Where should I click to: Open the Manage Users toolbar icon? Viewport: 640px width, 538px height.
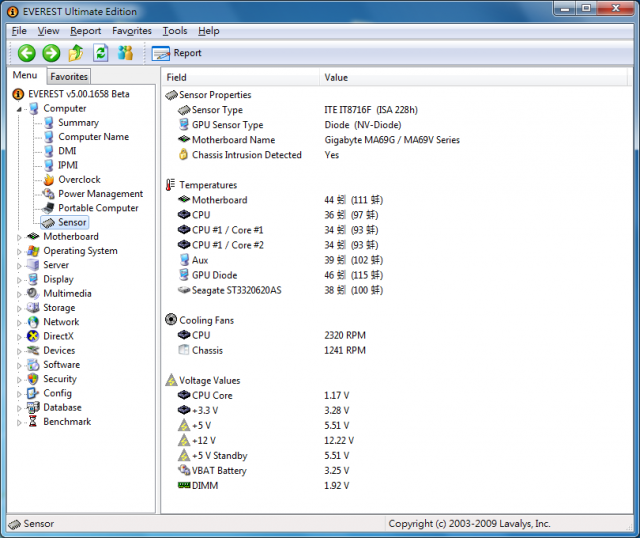coord(125,53)
